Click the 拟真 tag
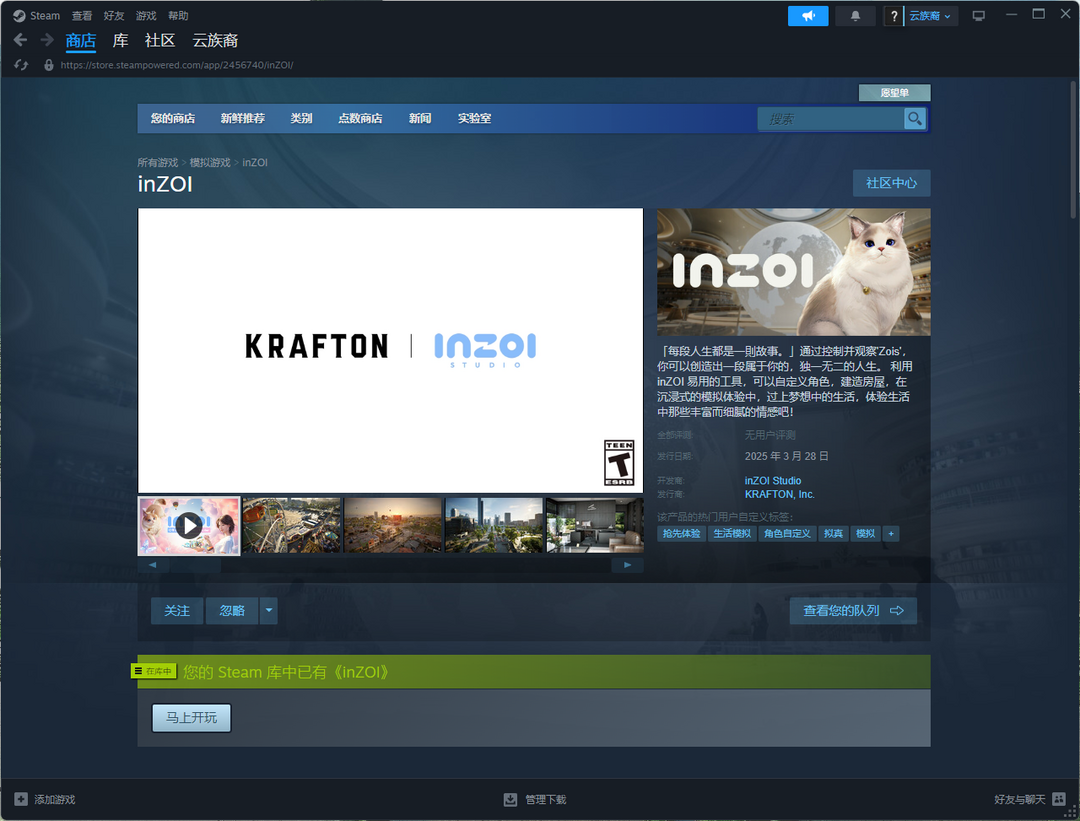Viewport: 1080px width, 821px height. (833, 534)
